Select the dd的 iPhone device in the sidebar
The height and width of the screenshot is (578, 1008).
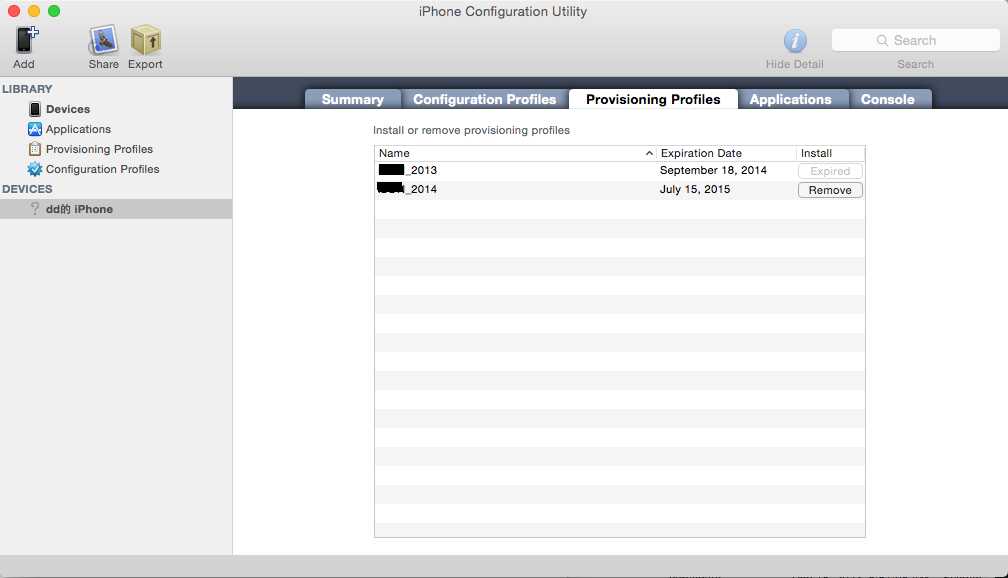pos(116,209)
